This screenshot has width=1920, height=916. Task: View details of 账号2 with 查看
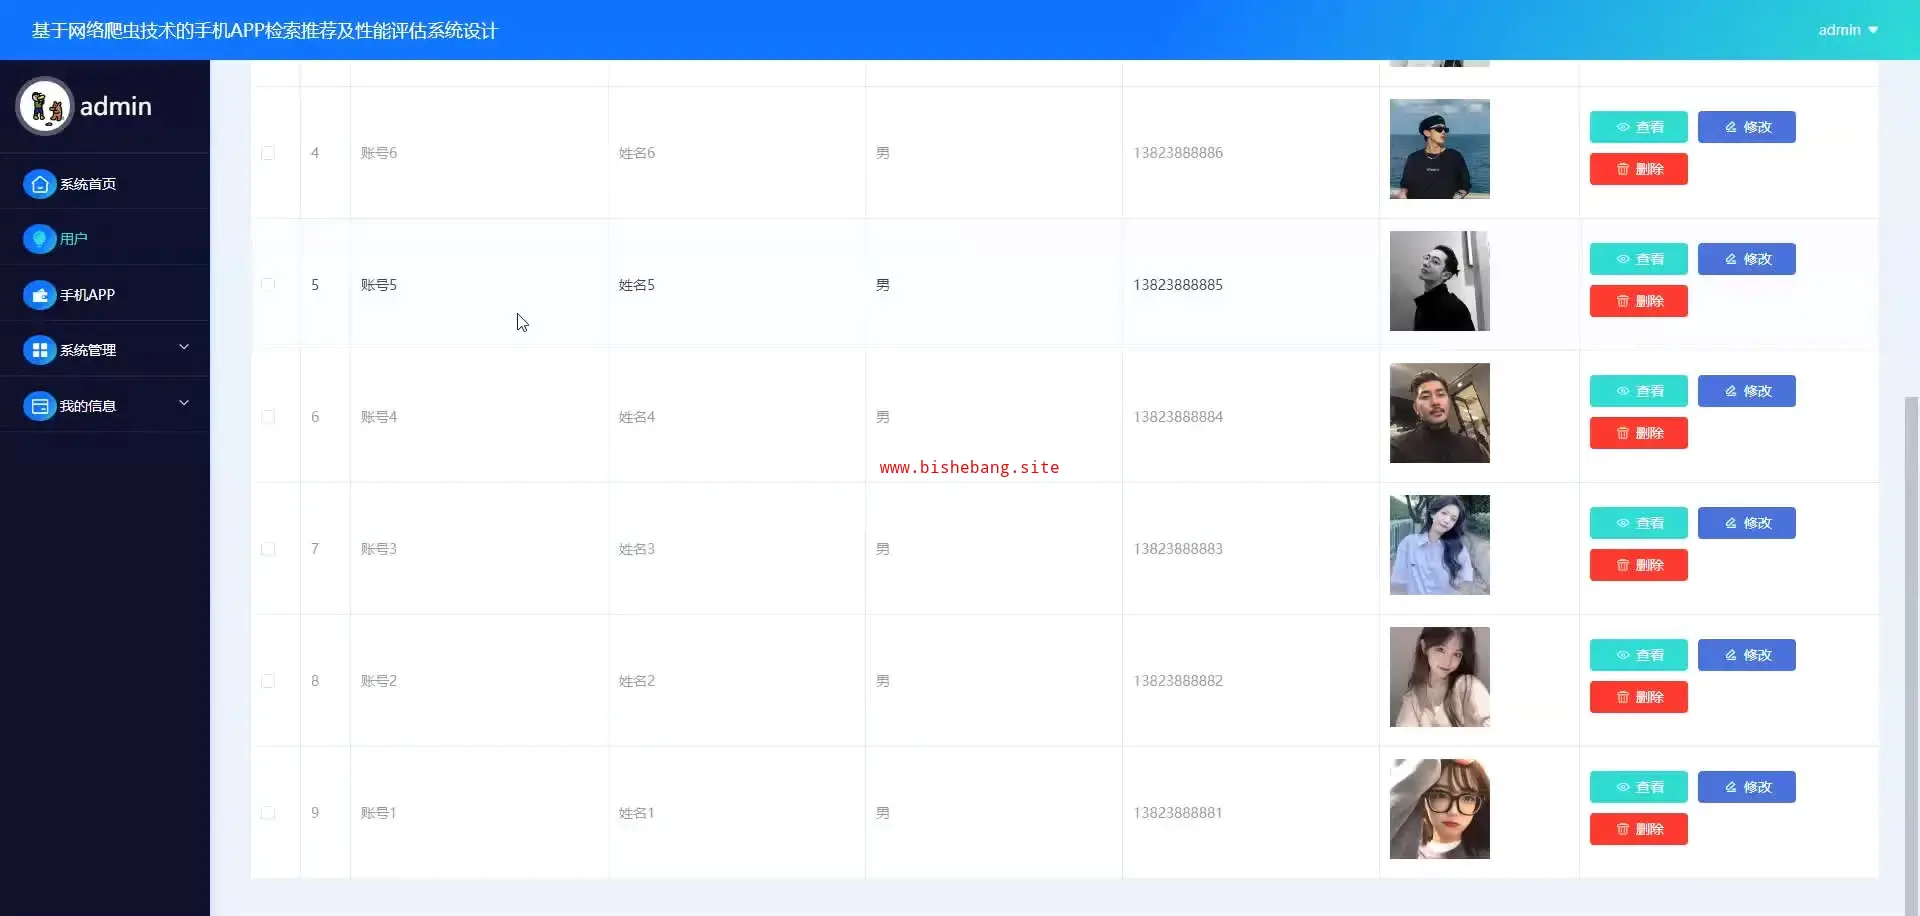[1639, 655]
